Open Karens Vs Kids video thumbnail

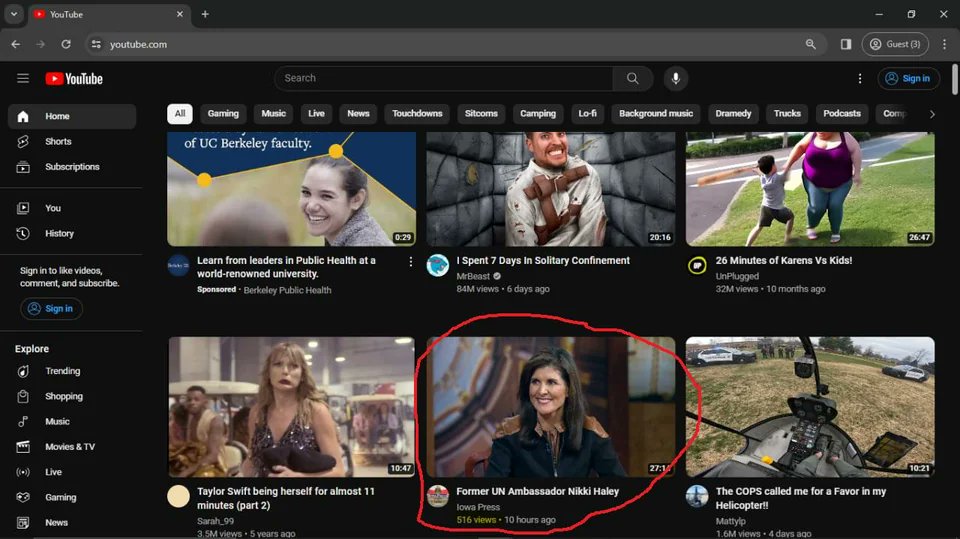click(x=810, y=189)
